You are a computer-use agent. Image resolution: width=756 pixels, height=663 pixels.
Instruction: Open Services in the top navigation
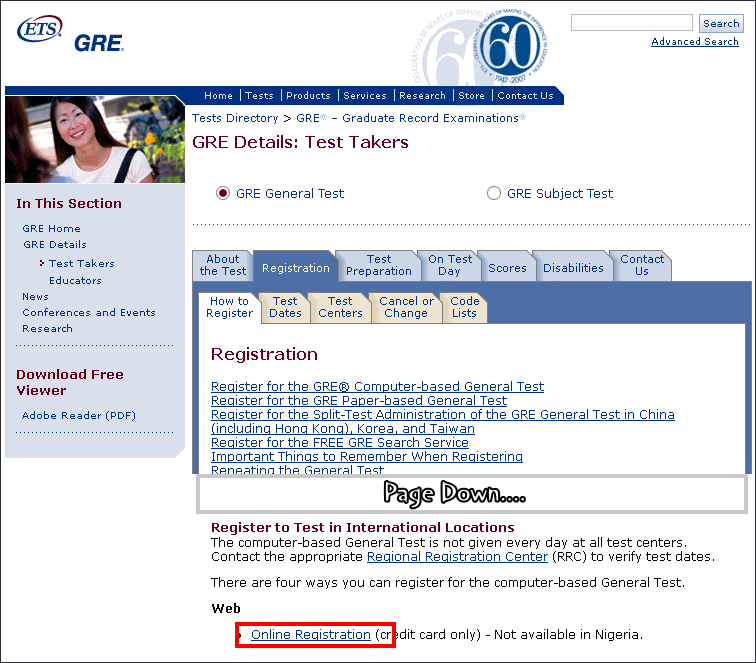pyautogui.click(x=365, y=95)
